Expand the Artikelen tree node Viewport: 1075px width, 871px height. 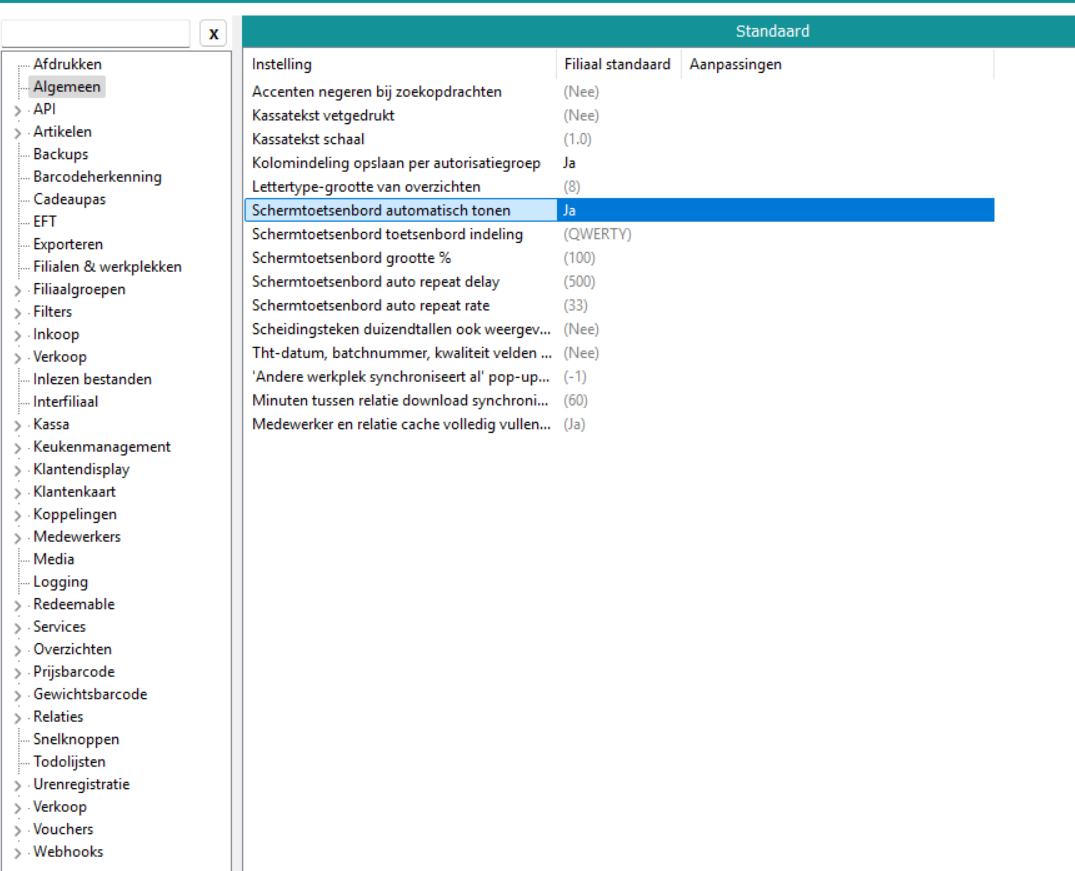pyautogui.click(x=18, y=133)
